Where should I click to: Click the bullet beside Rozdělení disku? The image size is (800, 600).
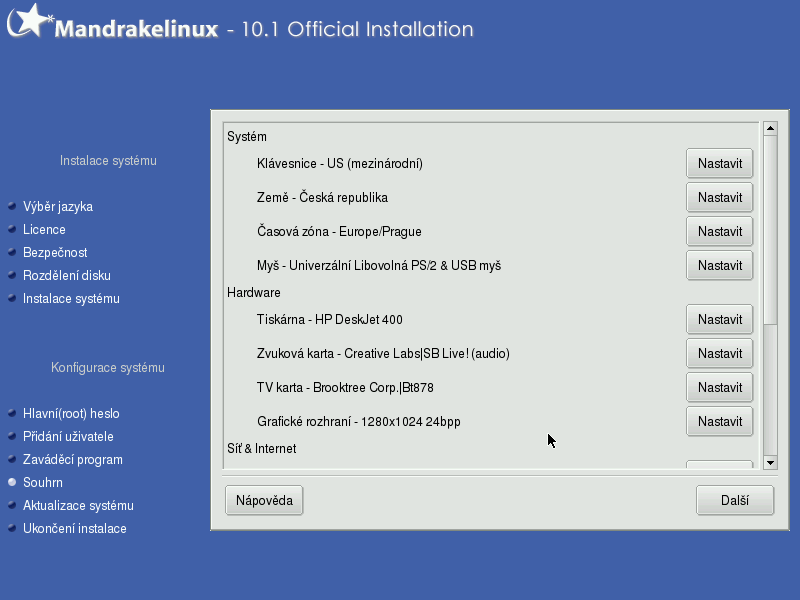coord(12,275)
